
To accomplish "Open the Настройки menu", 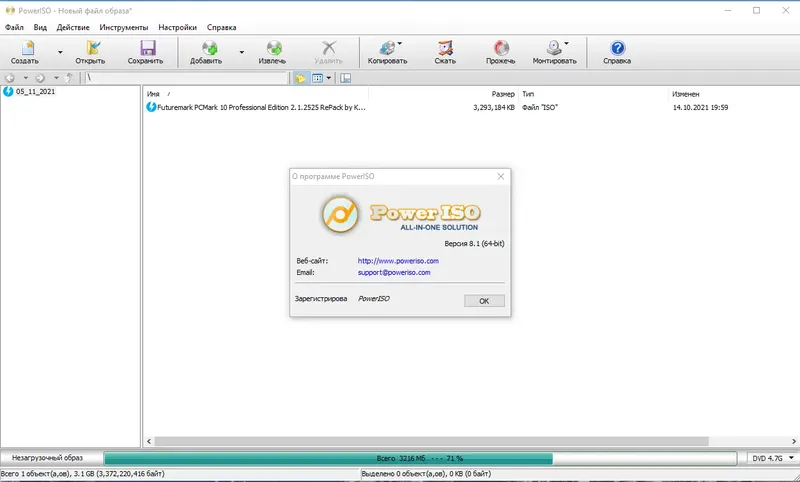I will coord(178,28).
